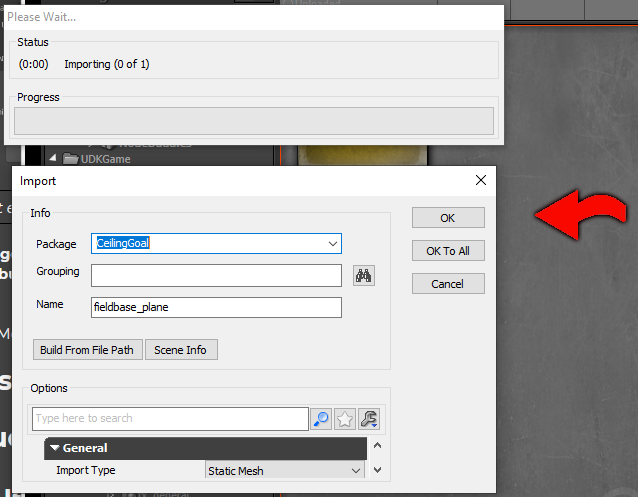This screenshot has width=638, height=497.
Task: Cancel the Import dialog
Action: [448, 284]
